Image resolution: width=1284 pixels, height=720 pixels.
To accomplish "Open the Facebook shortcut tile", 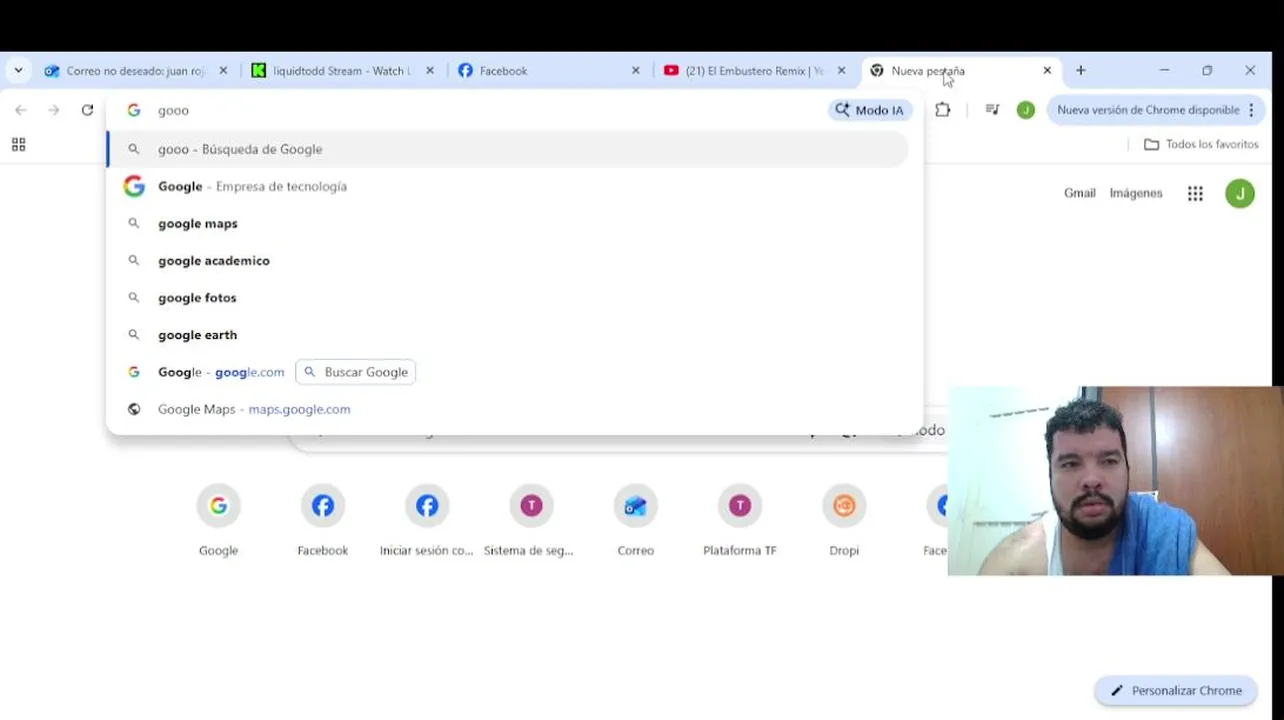I will tap(323, 520).
